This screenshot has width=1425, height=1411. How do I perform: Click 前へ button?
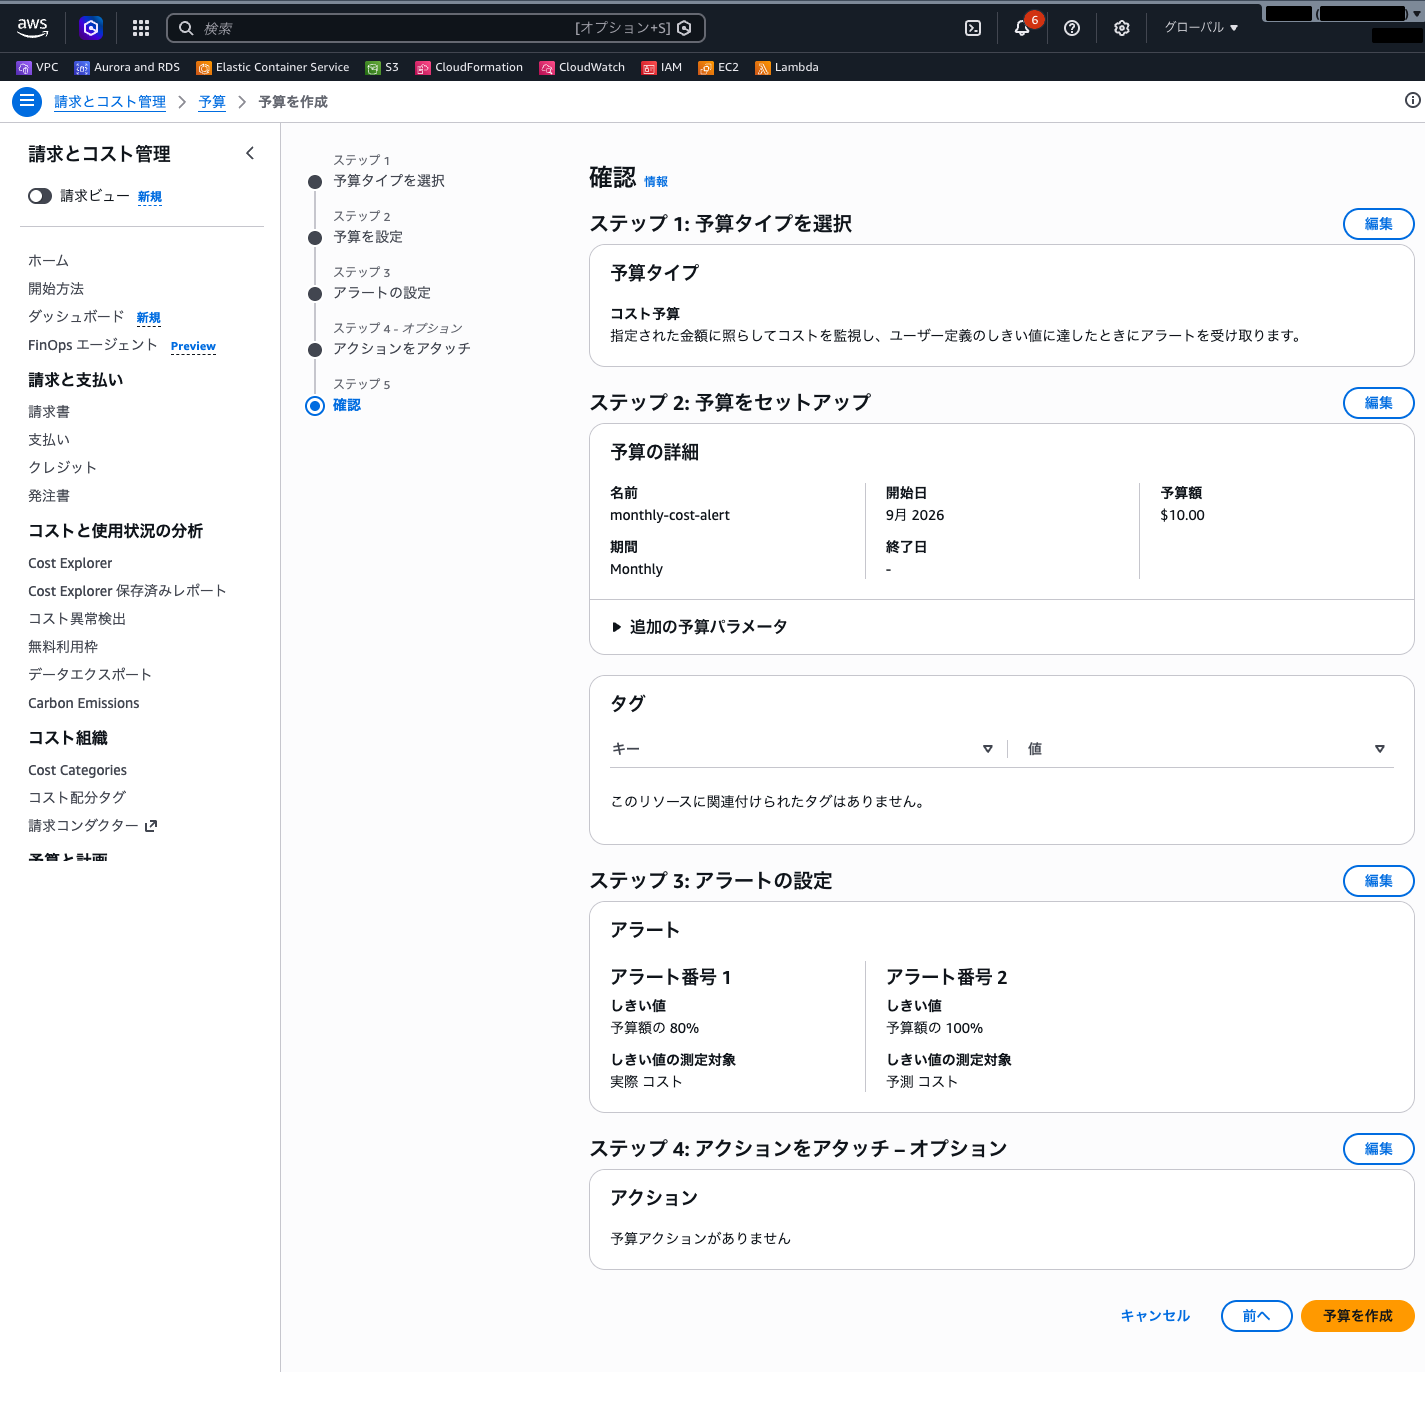click(x=1256, y=1316)
